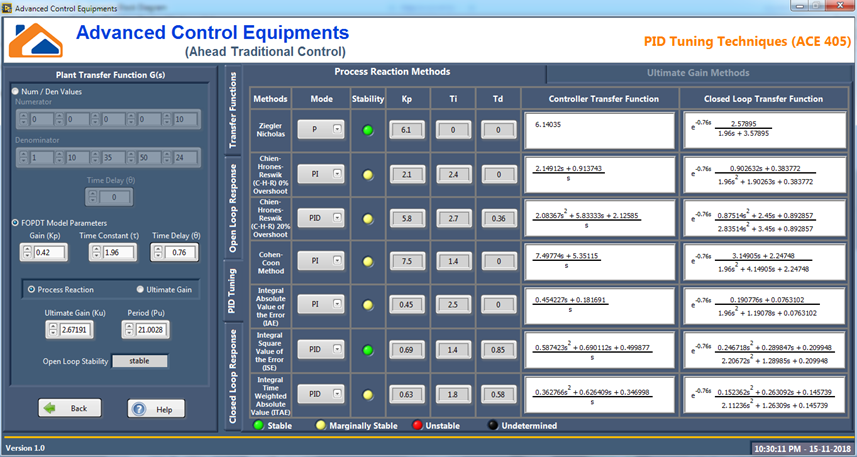This screenshot has height=457, width=857.
Task: Click ITAE row Ti value 1.8
Action: coord(453,394)
